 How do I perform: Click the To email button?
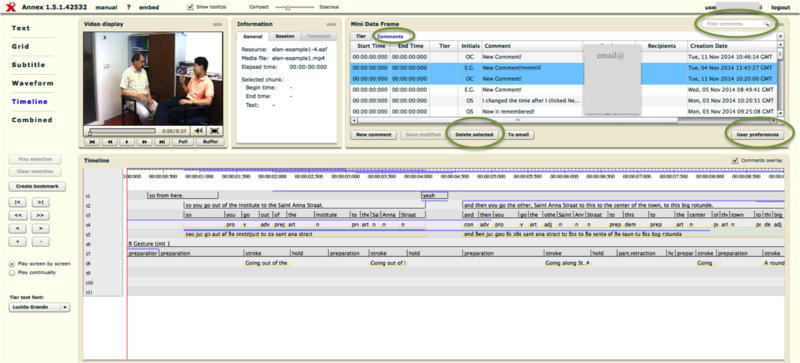tap(519, 135)
